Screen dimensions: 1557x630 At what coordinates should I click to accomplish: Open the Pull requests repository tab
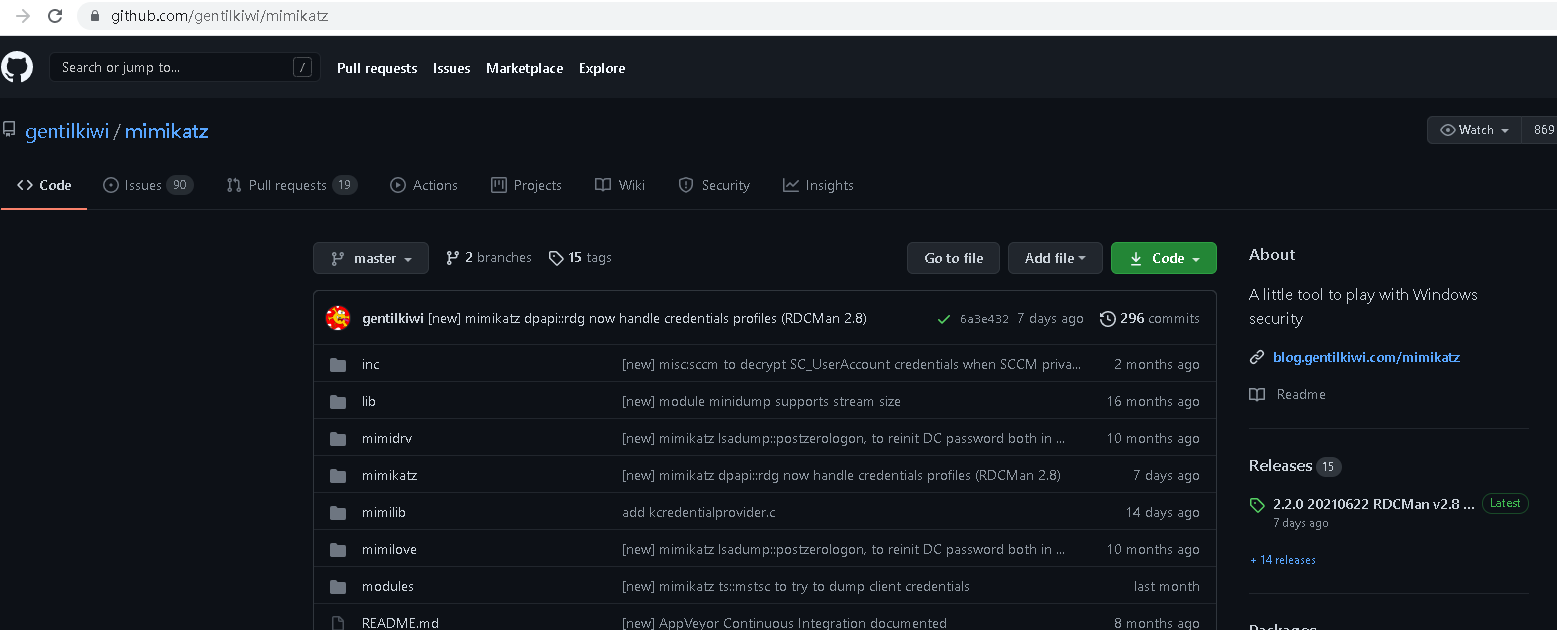click(290, 185)
